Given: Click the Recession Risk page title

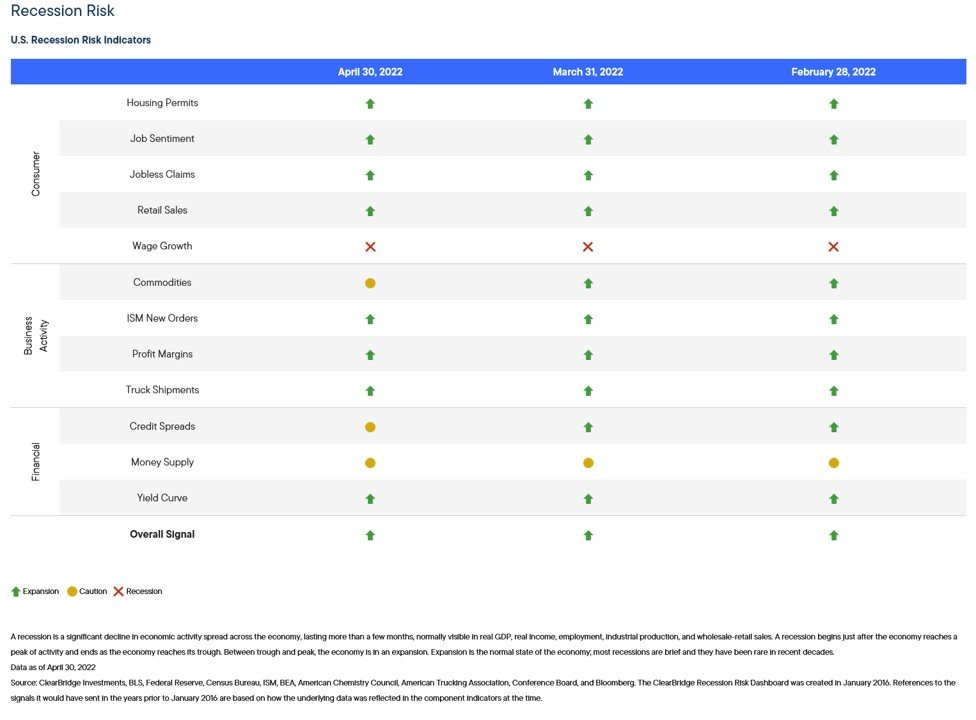Looking at the screenshot, I should tap(62, 12).
